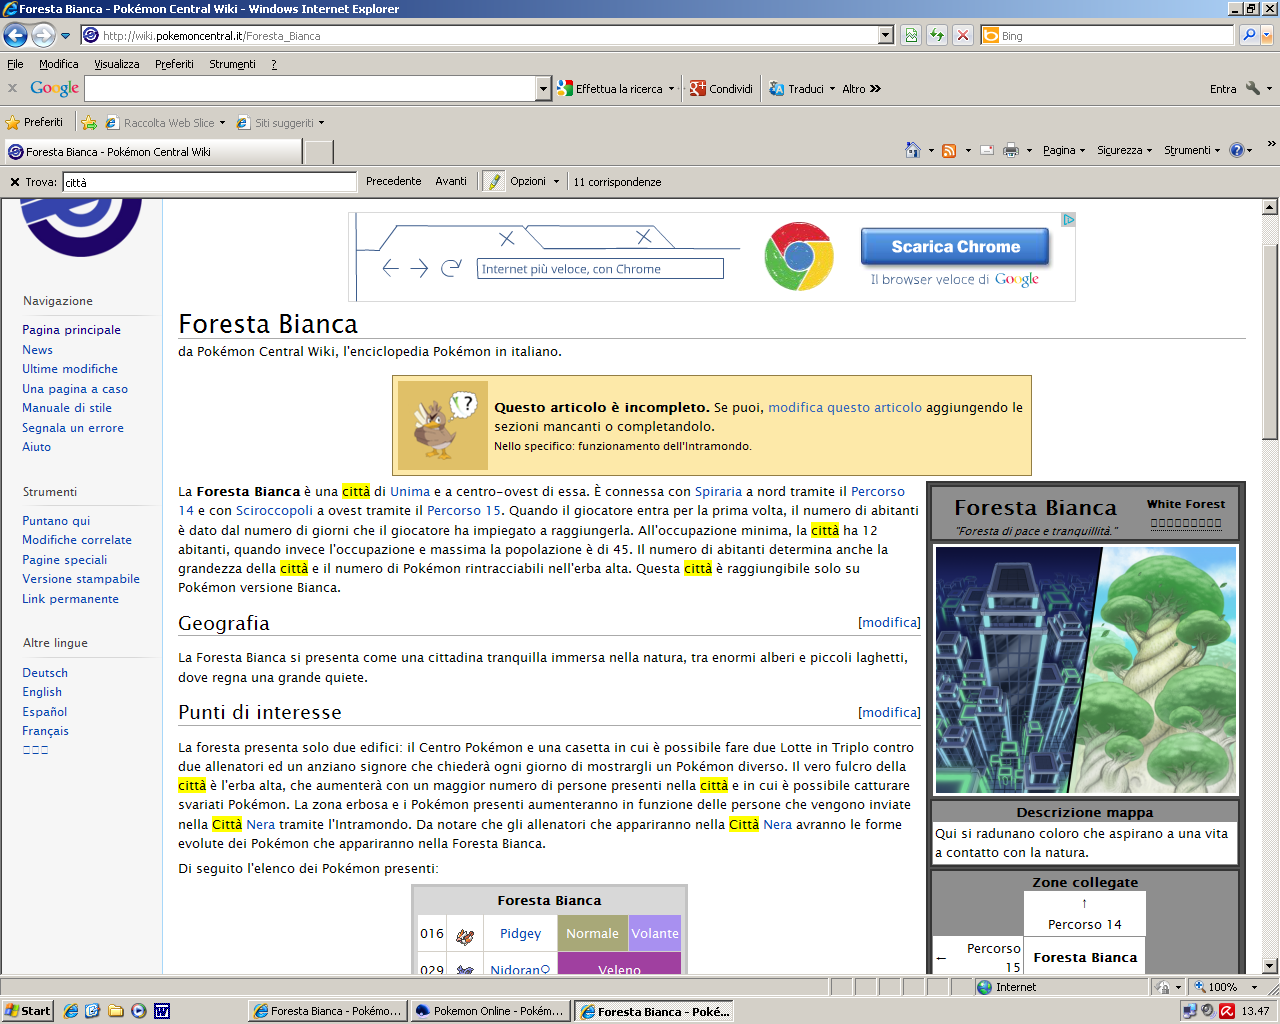1280x1024 pixels.
Task: Open Internet Explorer from the quick launch
Action: pyautogui.click(x=71, y=1011)
